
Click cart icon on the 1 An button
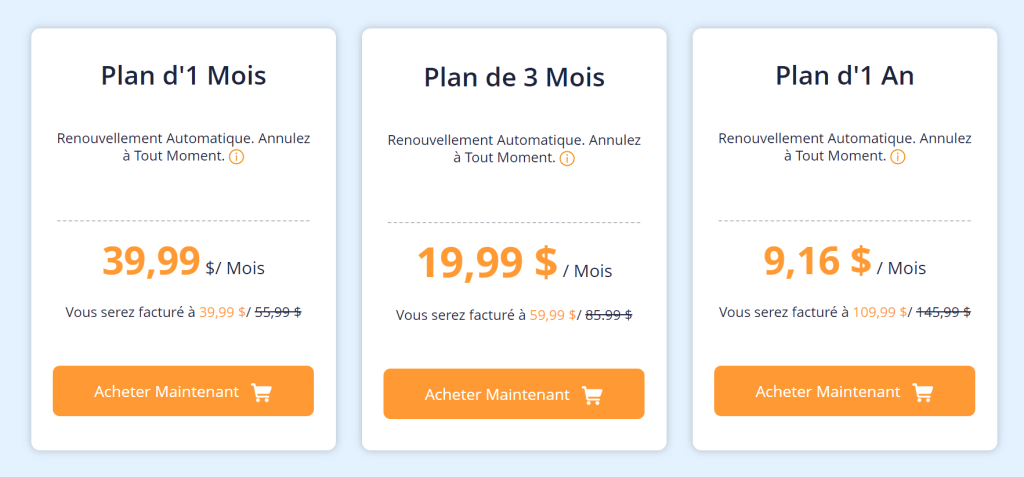923,392
